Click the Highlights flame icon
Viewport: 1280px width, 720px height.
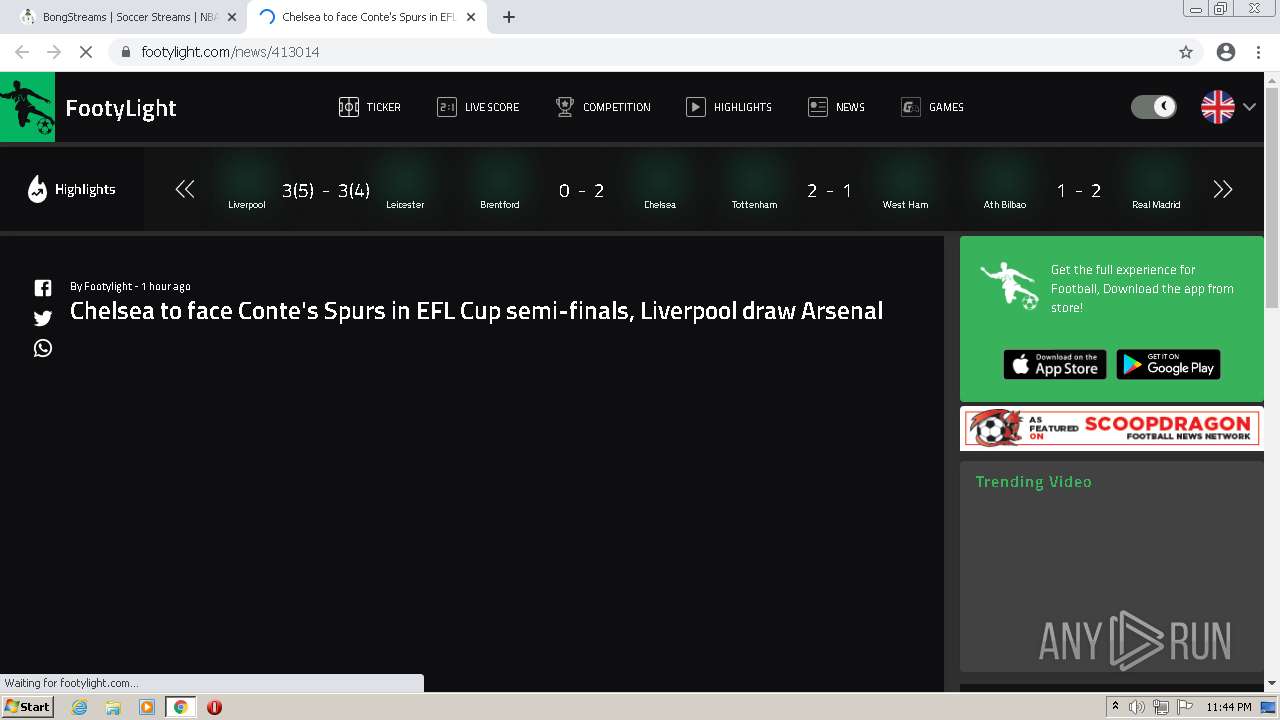click(37, 189)
